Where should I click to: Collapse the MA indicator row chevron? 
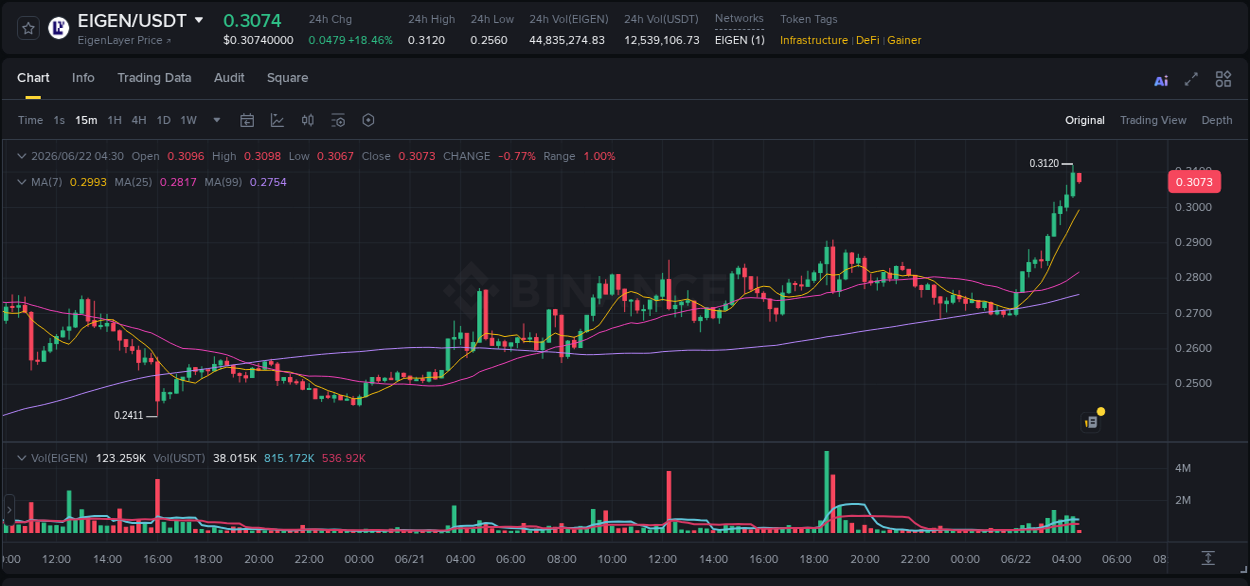coord(22,182)
